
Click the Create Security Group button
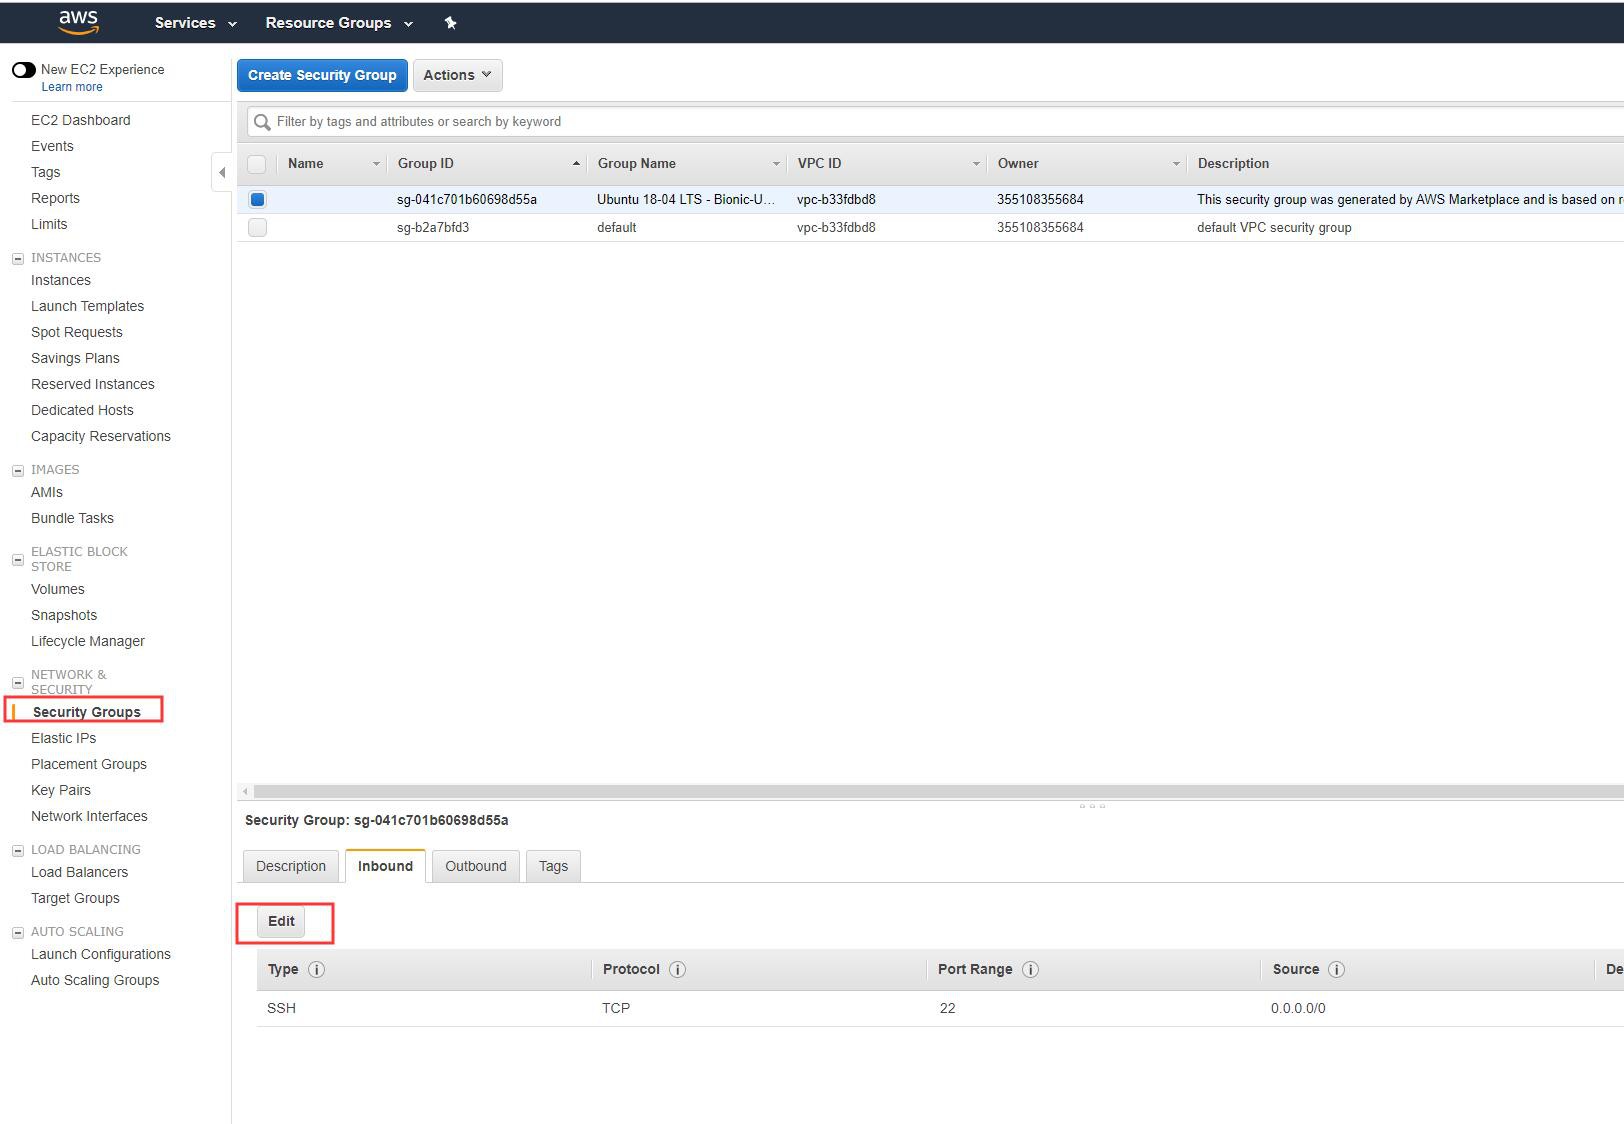[x=322, y=75]
